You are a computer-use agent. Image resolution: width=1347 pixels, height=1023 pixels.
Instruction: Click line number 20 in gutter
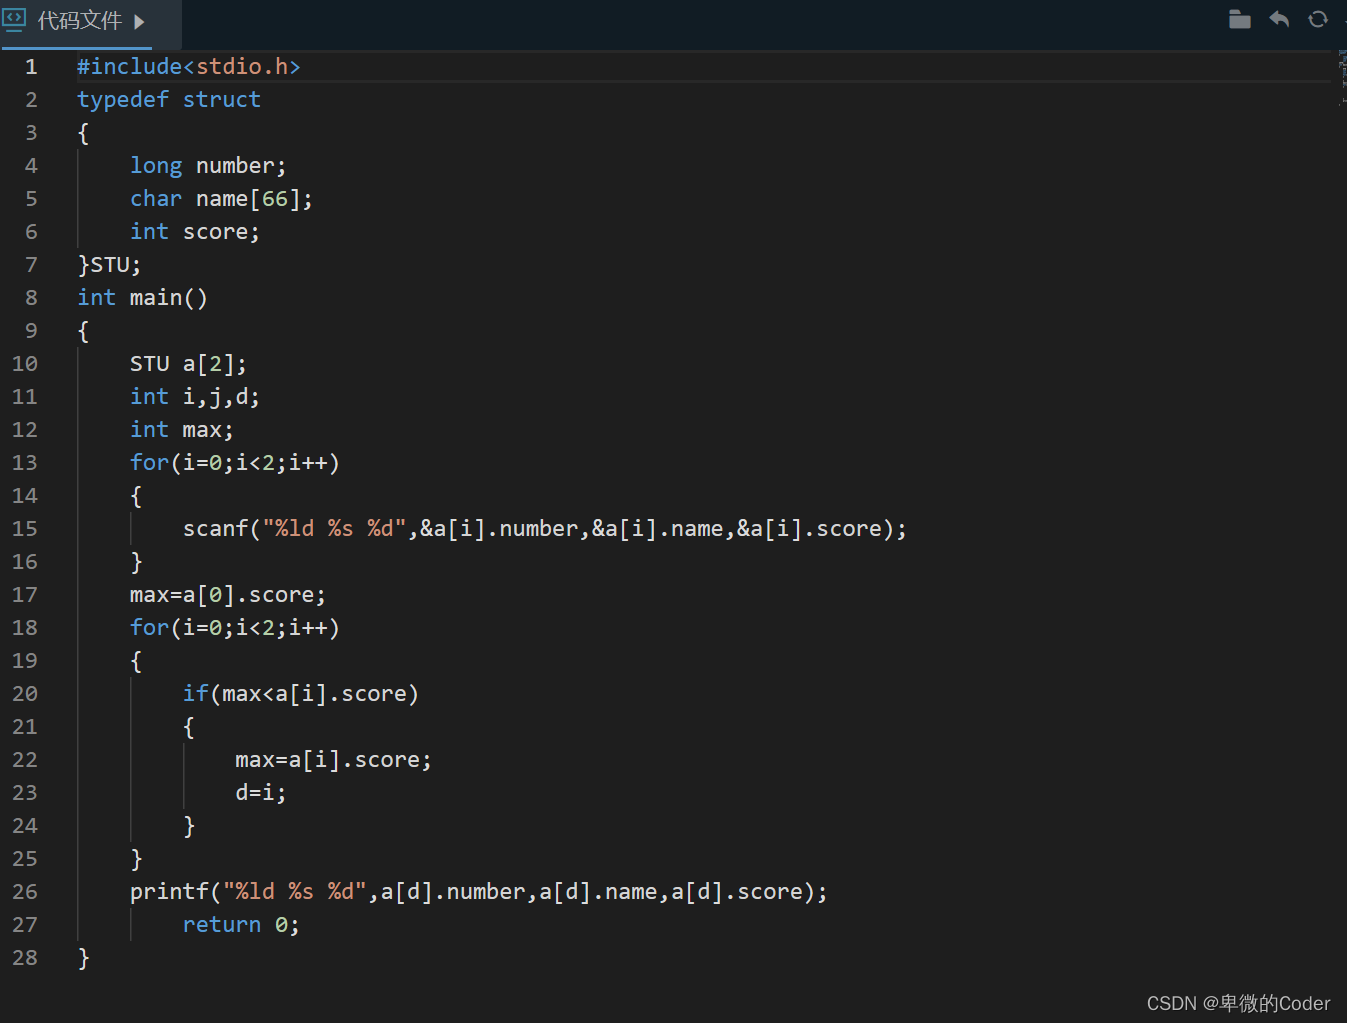click(x=25, y=693)
